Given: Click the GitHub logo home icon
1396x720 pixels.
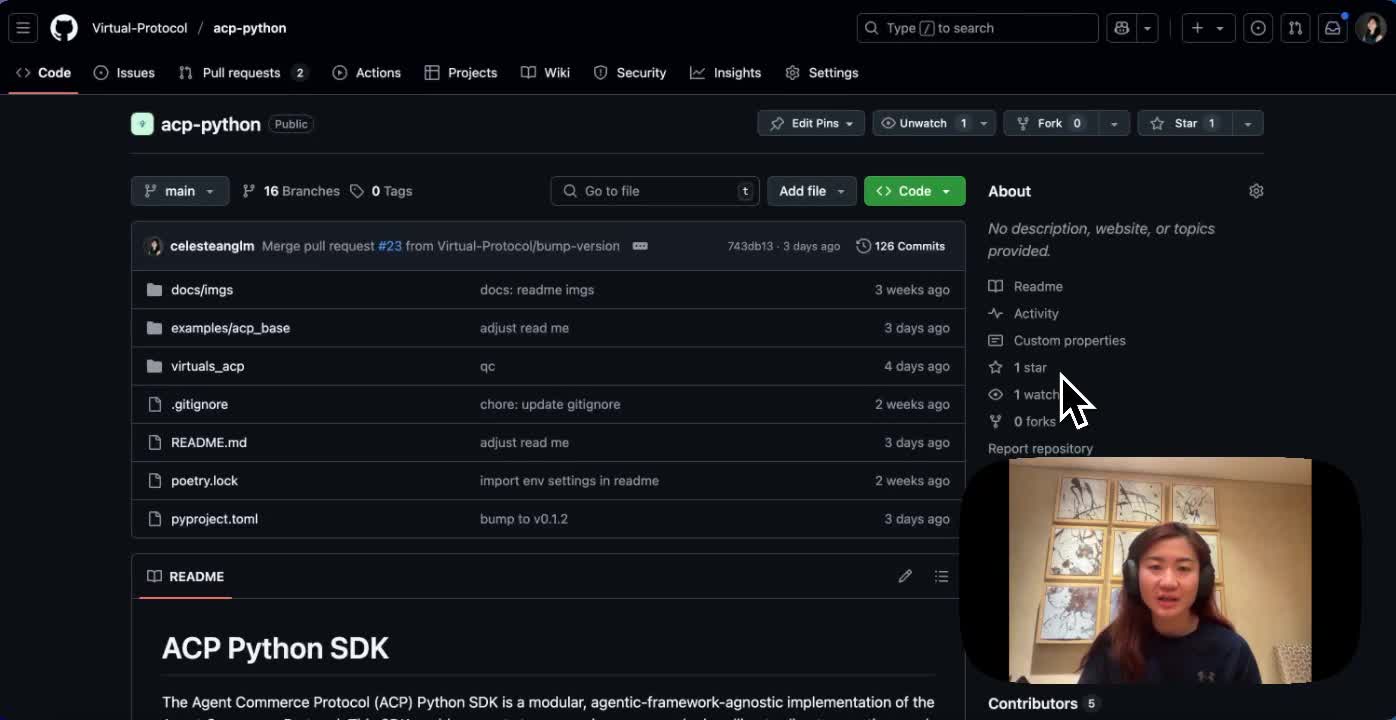Looking at the screenshot, I should tap(64, 28).
